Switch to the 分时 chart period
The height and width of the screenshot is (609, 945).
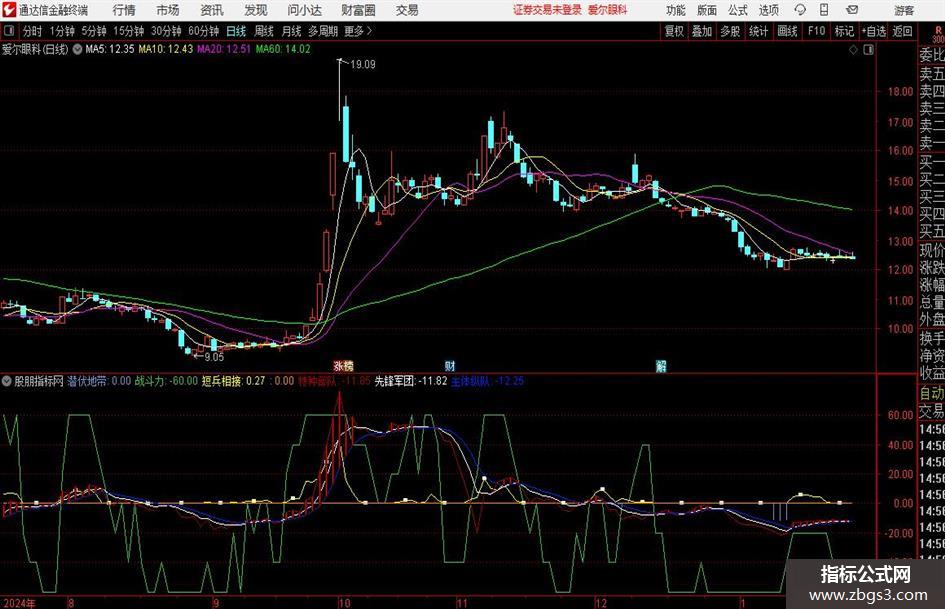coord(32,31)
